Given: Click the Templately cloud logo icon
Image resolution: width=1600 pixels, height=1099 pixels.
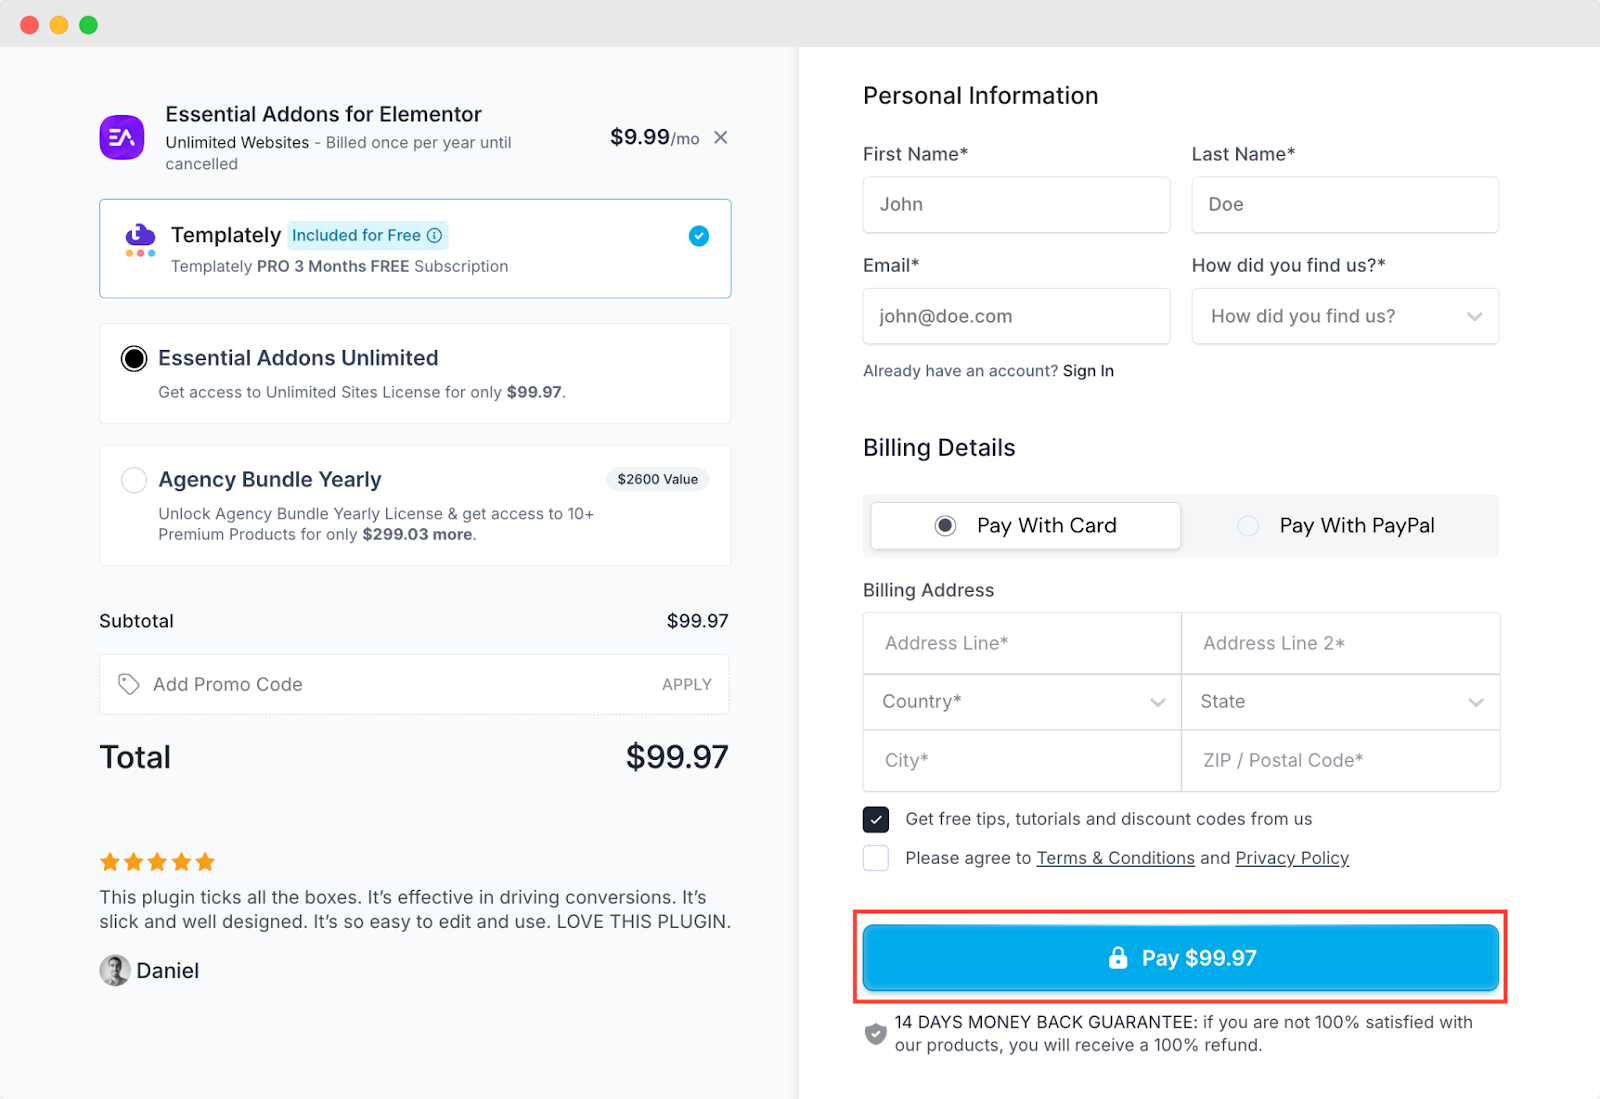Looking at the screenshot, I should (x=140, y=239).
